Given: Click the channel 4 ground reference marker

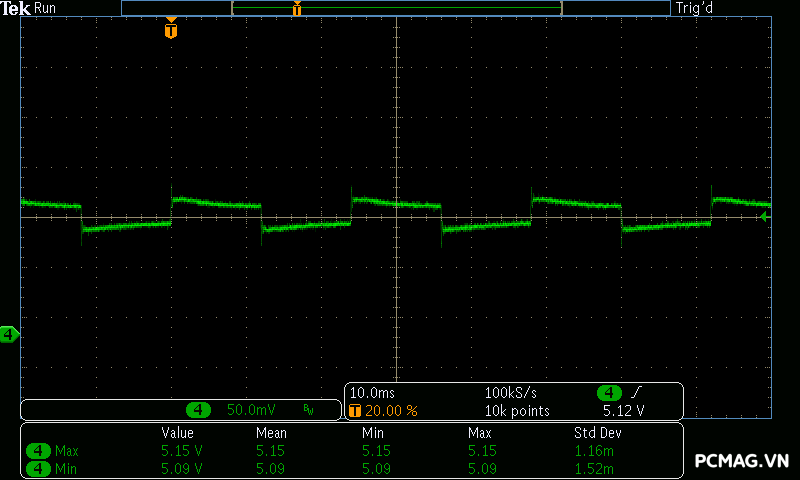Looking at the screenshot, I should (x=9, y=334).
